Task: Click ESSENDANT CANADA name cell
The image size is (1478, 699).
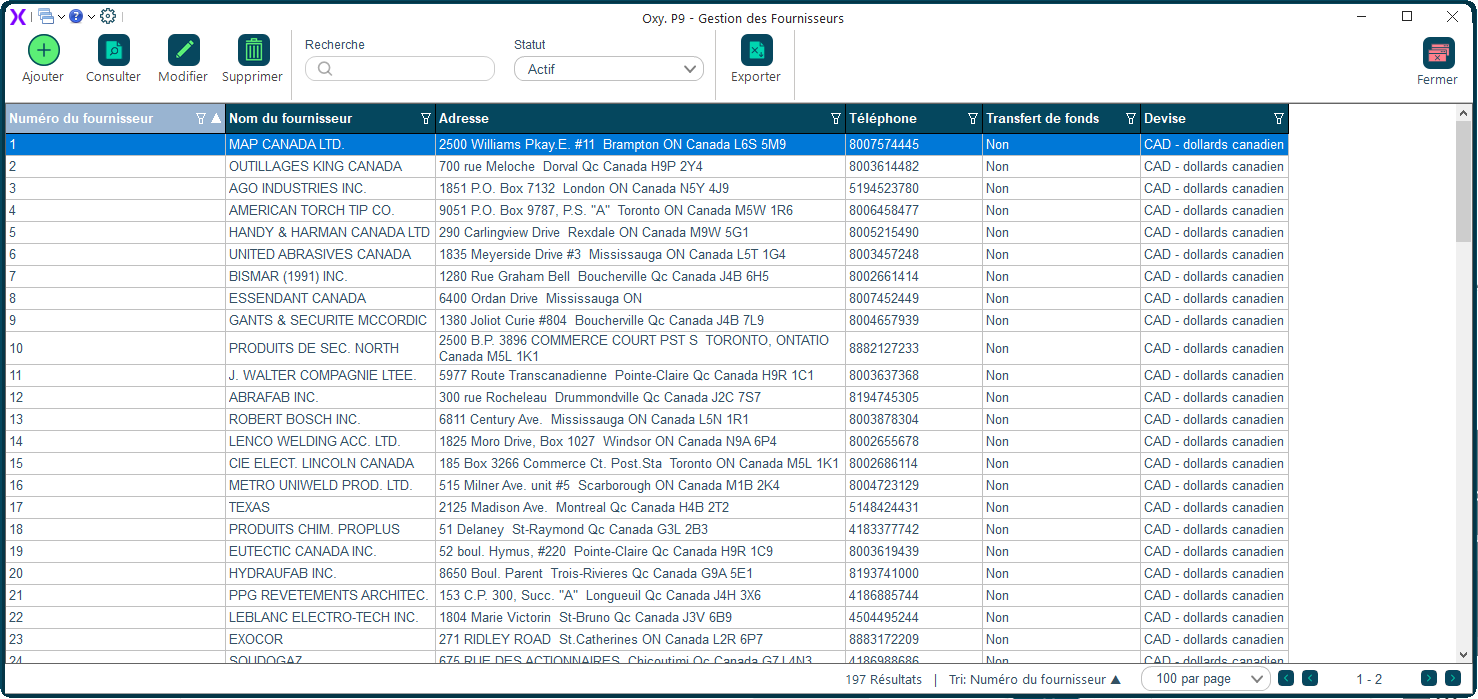Action: point(330,299)
